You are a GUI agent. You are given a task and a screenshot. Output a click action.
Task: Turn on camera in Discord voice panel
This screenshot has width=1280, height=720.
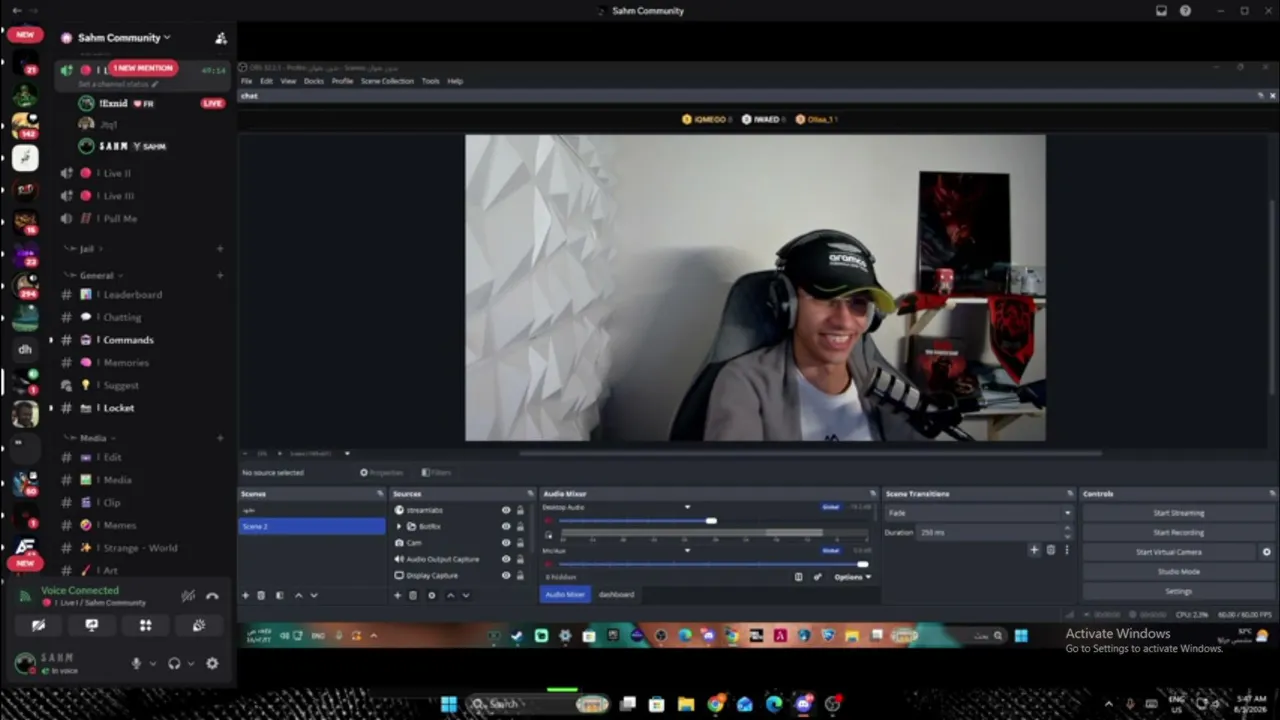(38, 625)
